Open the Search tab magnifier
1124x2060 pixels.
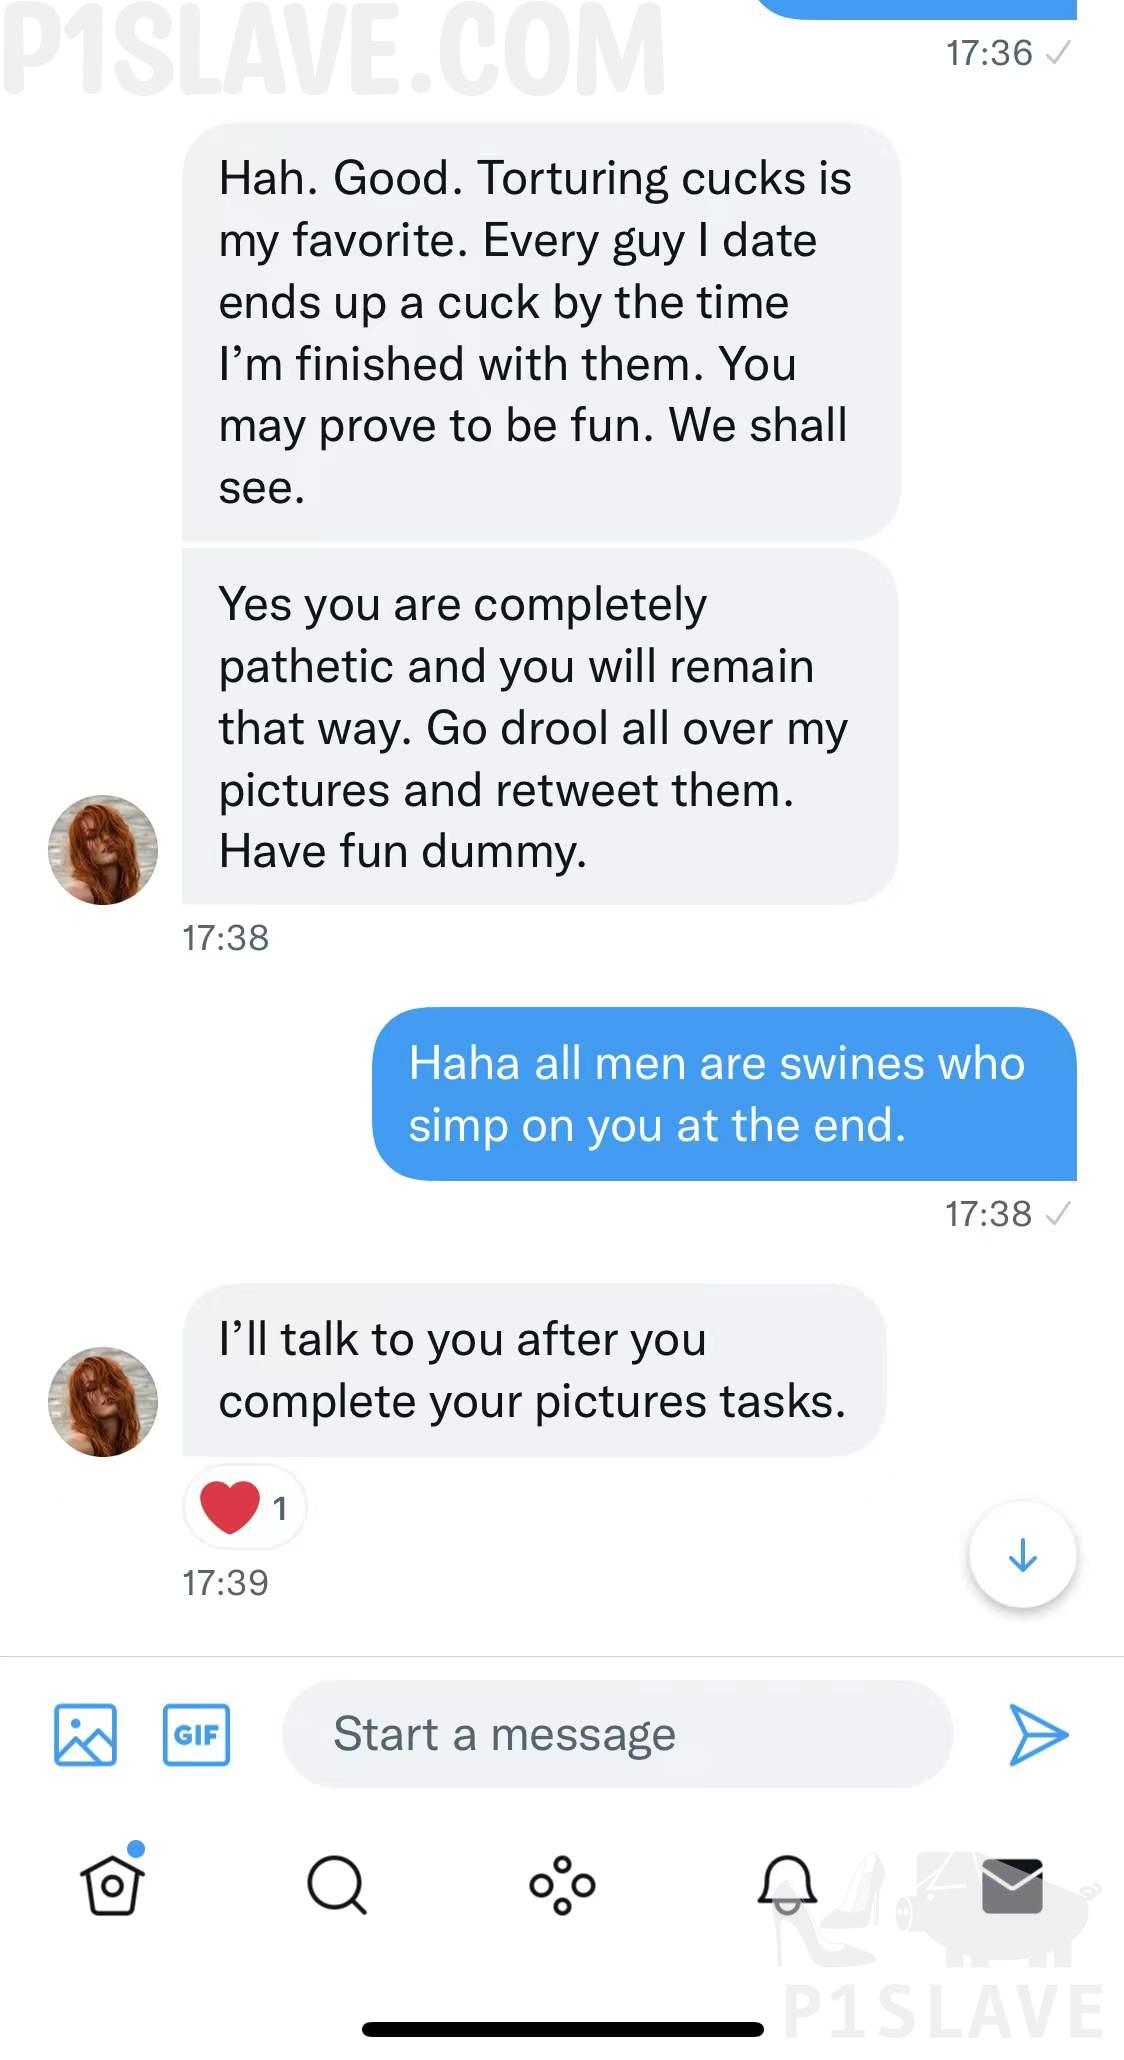(x=336, y=1884)
